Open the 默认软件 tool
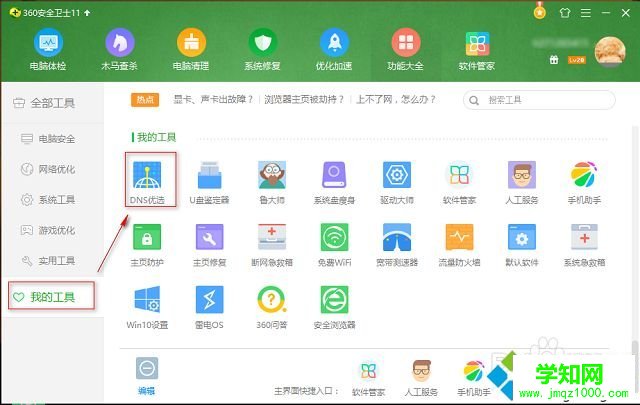Viewport: 640px width, 405px height. pyautogui.click(x=522, y=245)
